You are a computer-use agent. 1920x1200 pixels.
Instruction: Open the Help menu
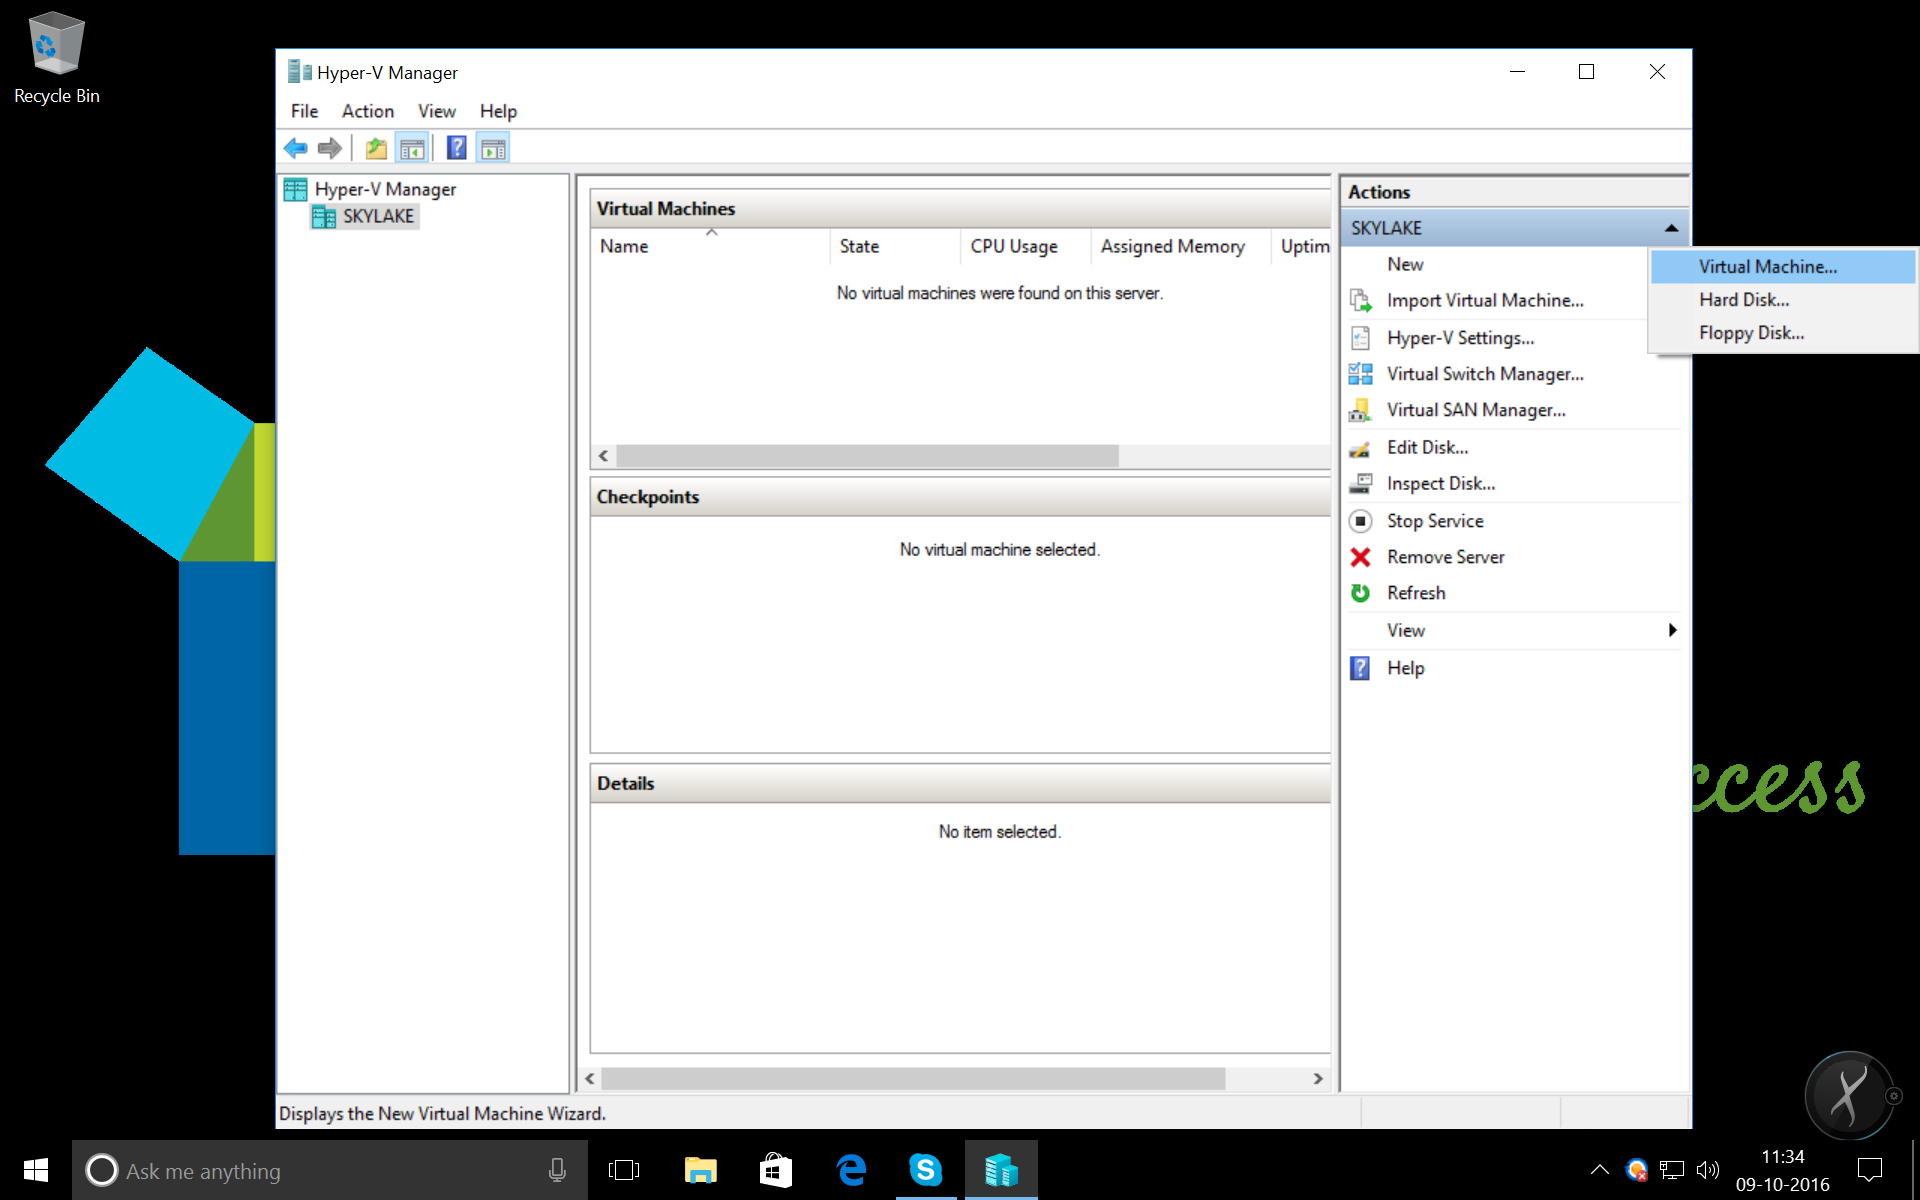[x=498, y=111]
